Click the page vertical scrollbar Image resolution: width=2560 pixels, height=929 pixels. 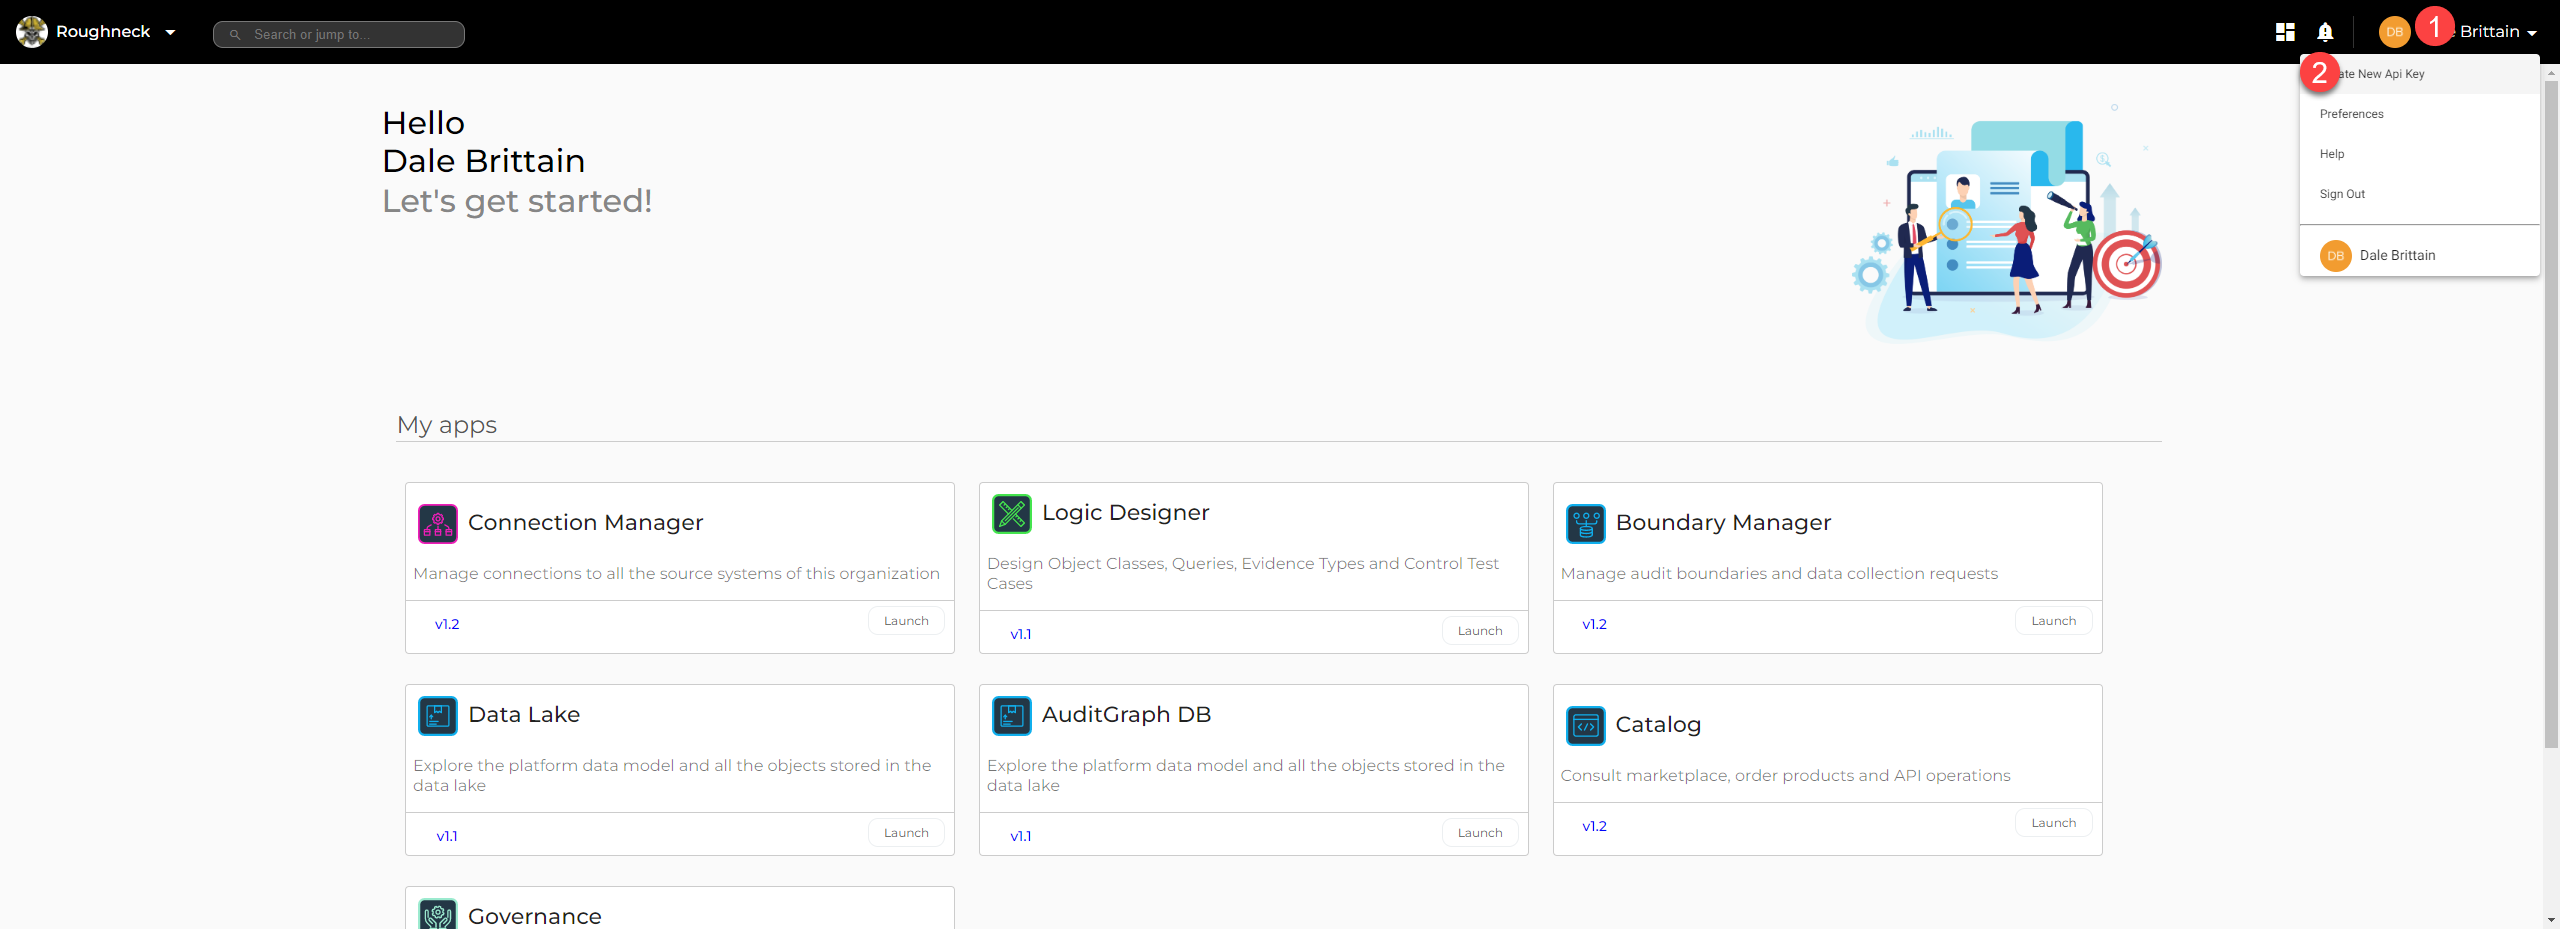[2551, 400]
